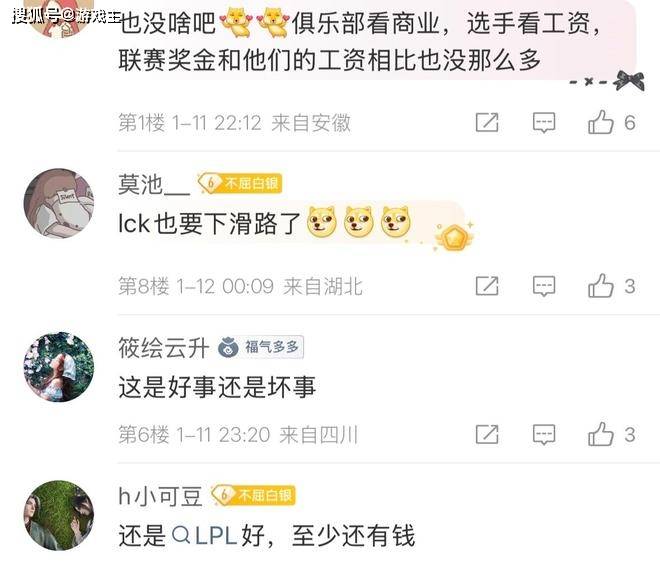Tap the 福气多多 badge
This screenshot has height=563, width=660.
click(261, 348)
